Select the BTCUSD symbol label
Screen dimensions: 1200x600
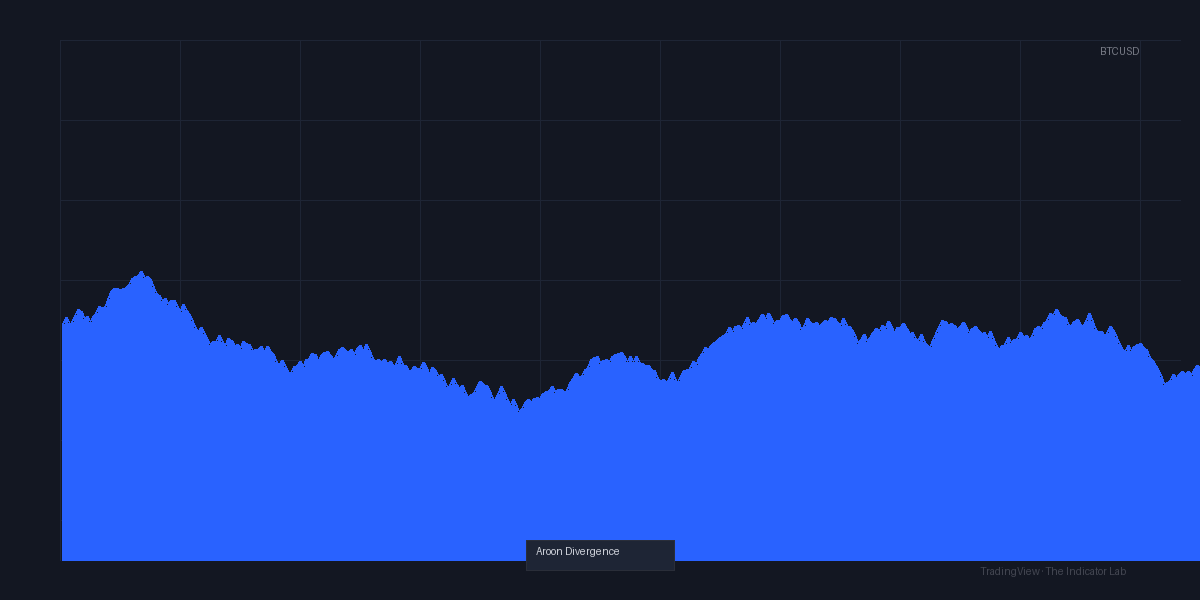point(1119,51)
